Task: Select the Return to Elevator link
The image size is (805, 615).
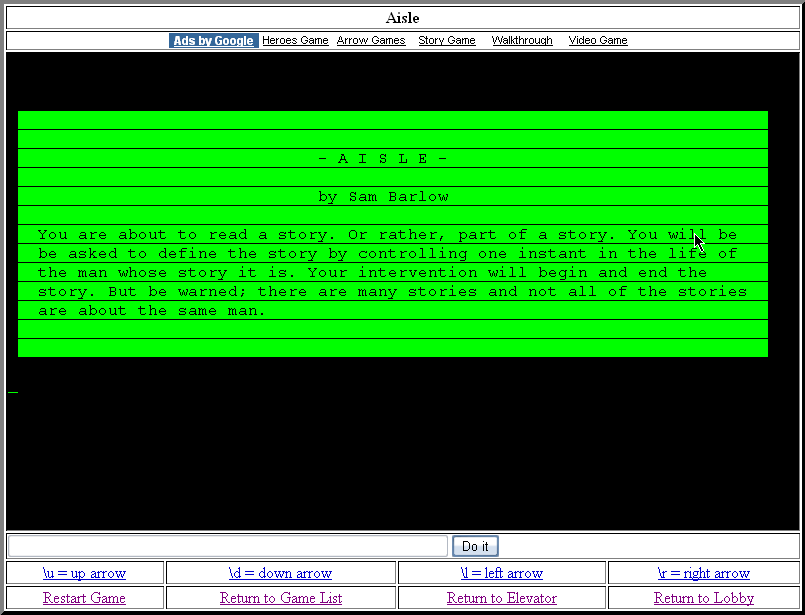Action: click(x=502, y=598)
